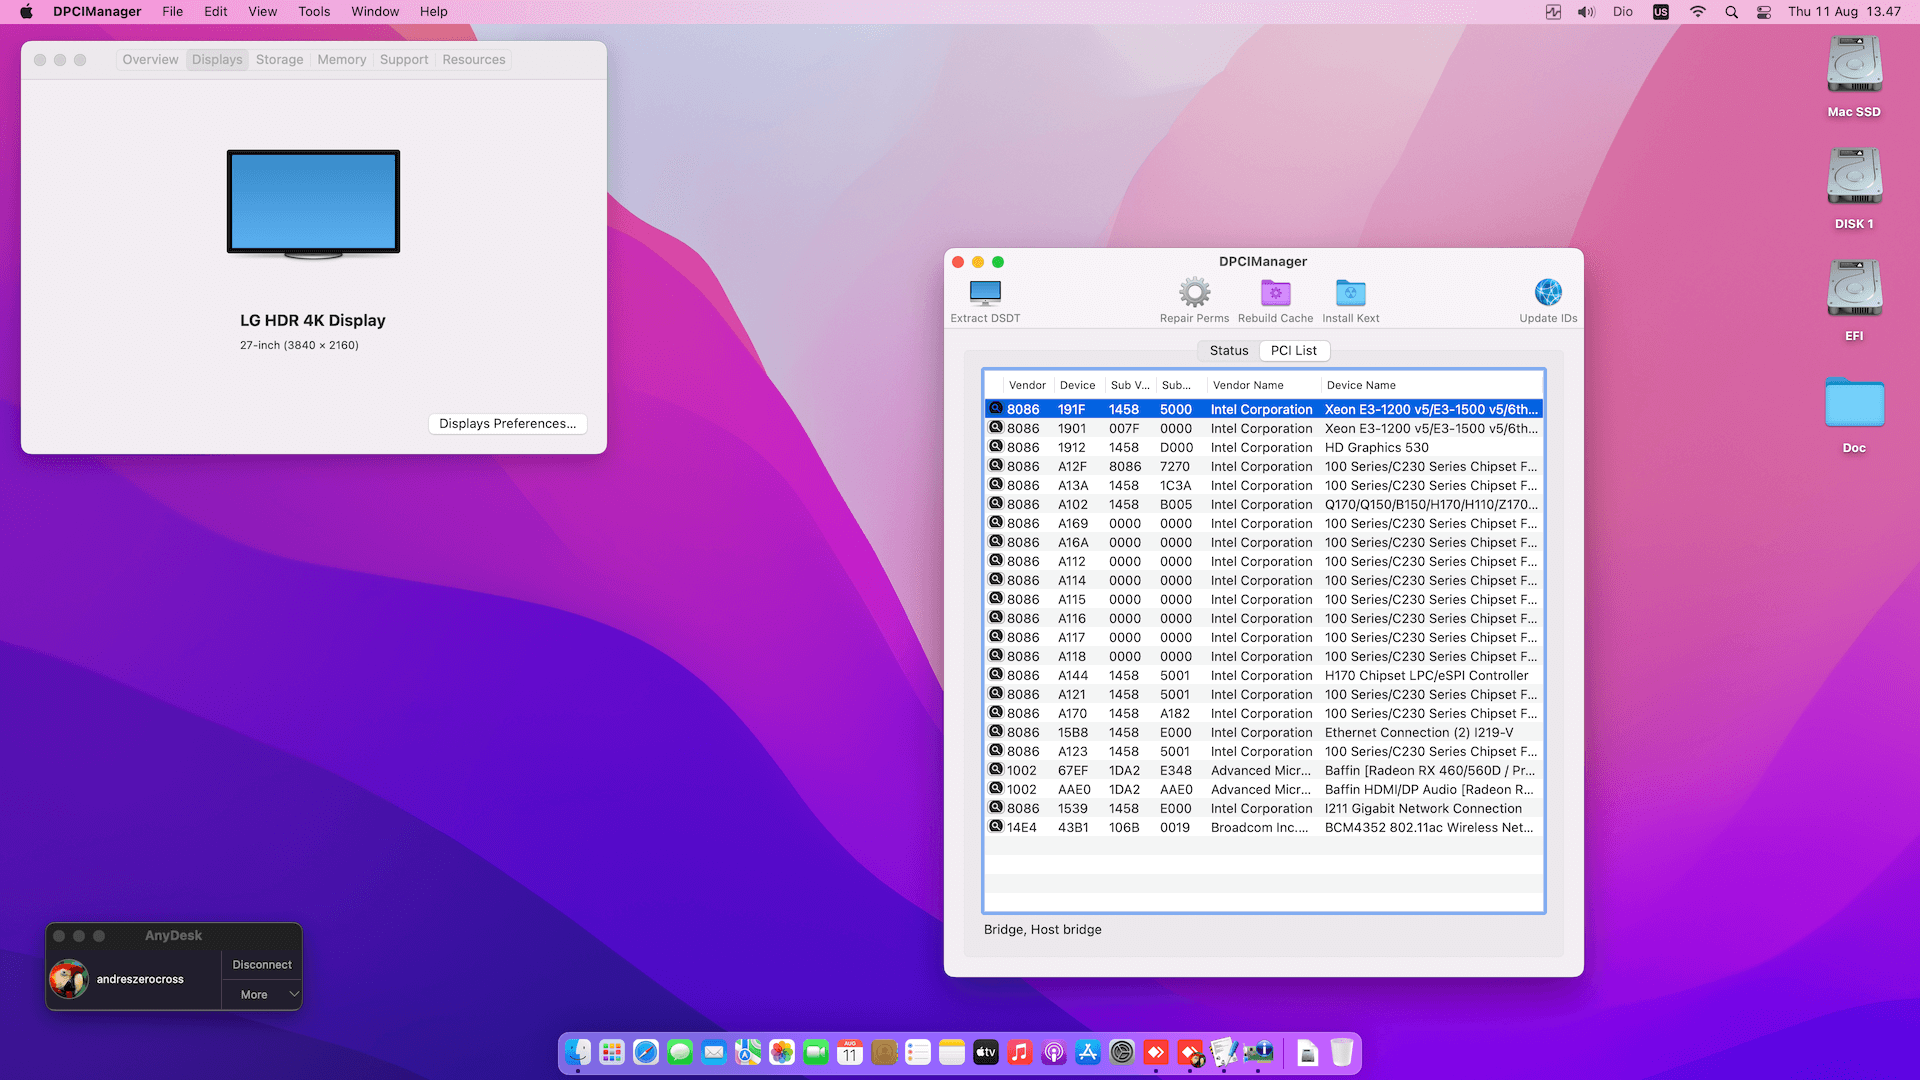
Task: Sort PCI list by Vendor Name column
Action: 1263,385
